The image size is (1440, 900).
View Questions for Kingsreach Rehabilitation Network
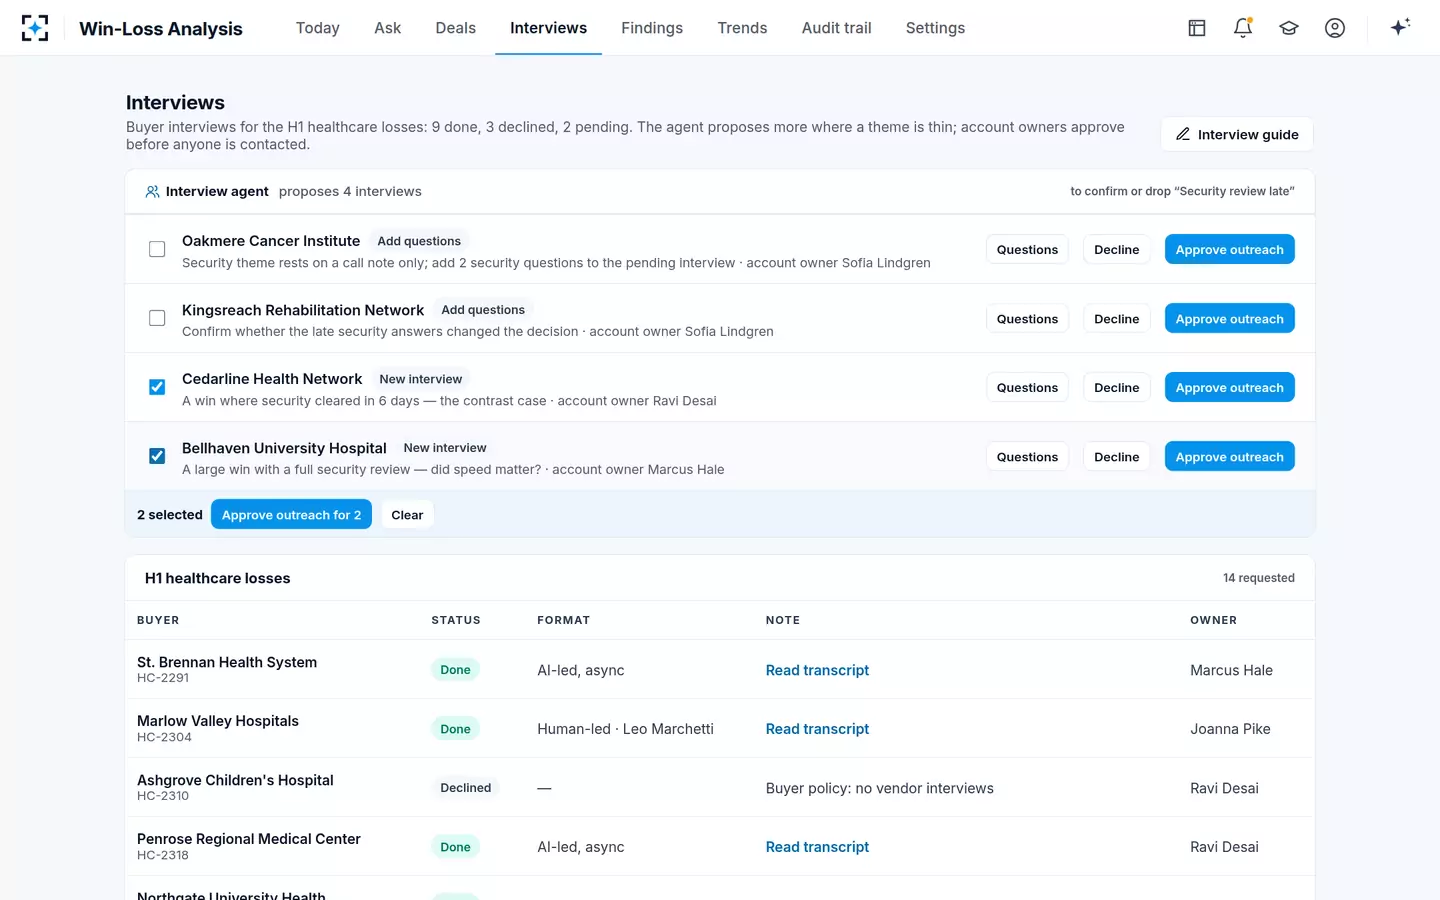1027,318
